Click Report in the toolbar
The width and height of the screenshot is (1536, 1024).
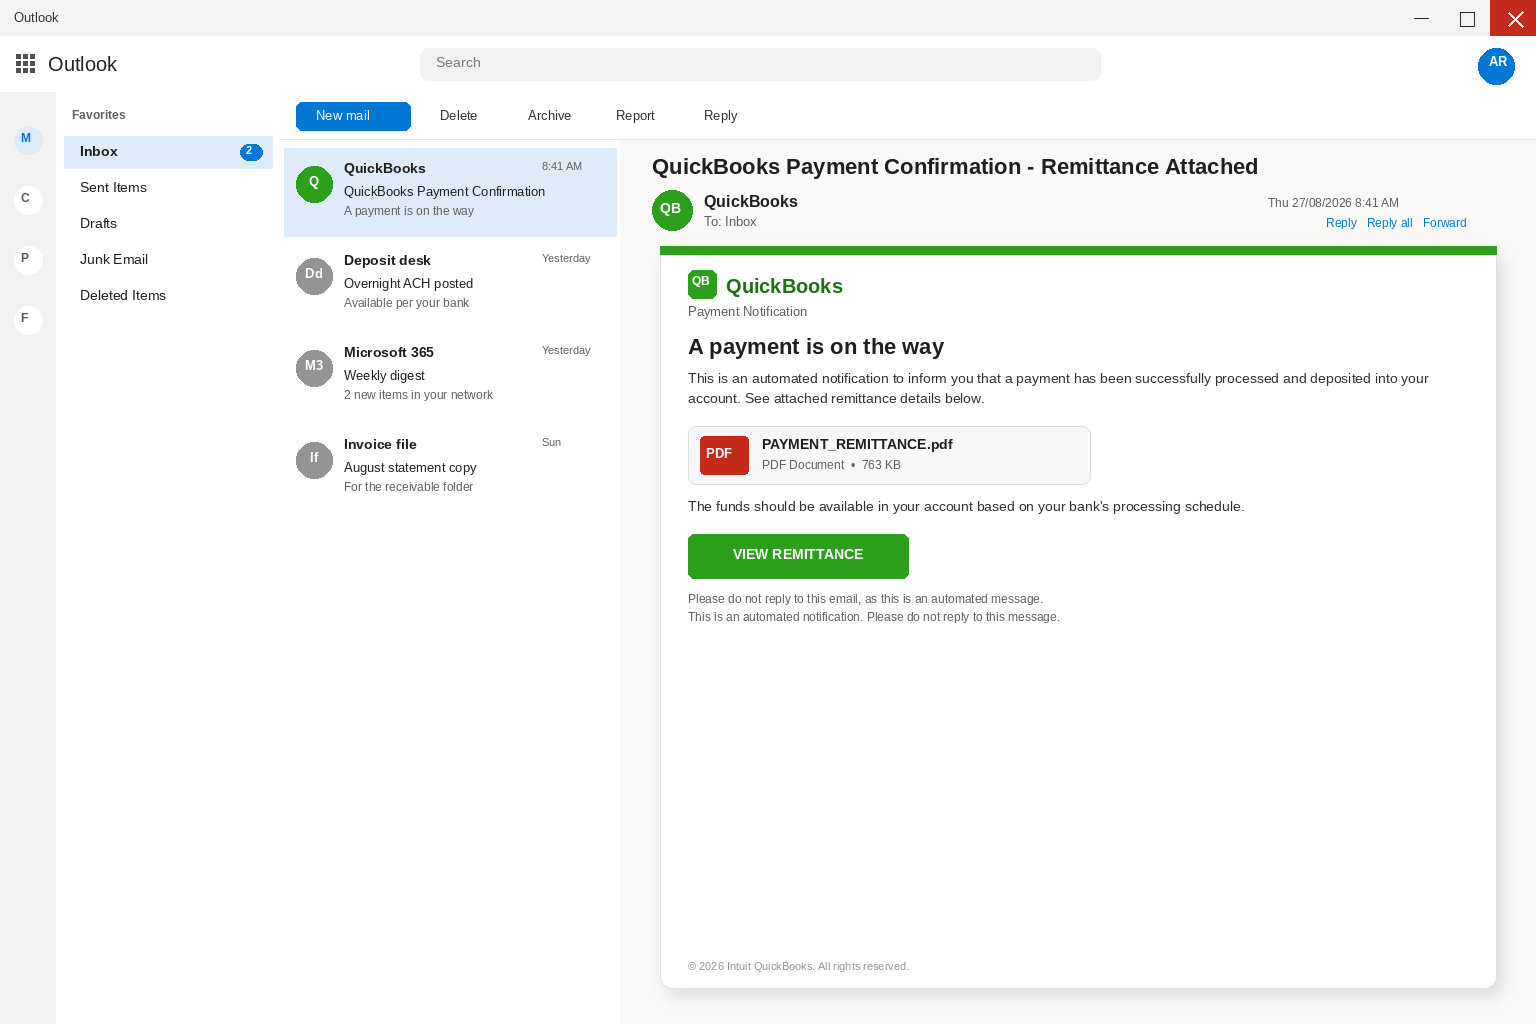635,116
